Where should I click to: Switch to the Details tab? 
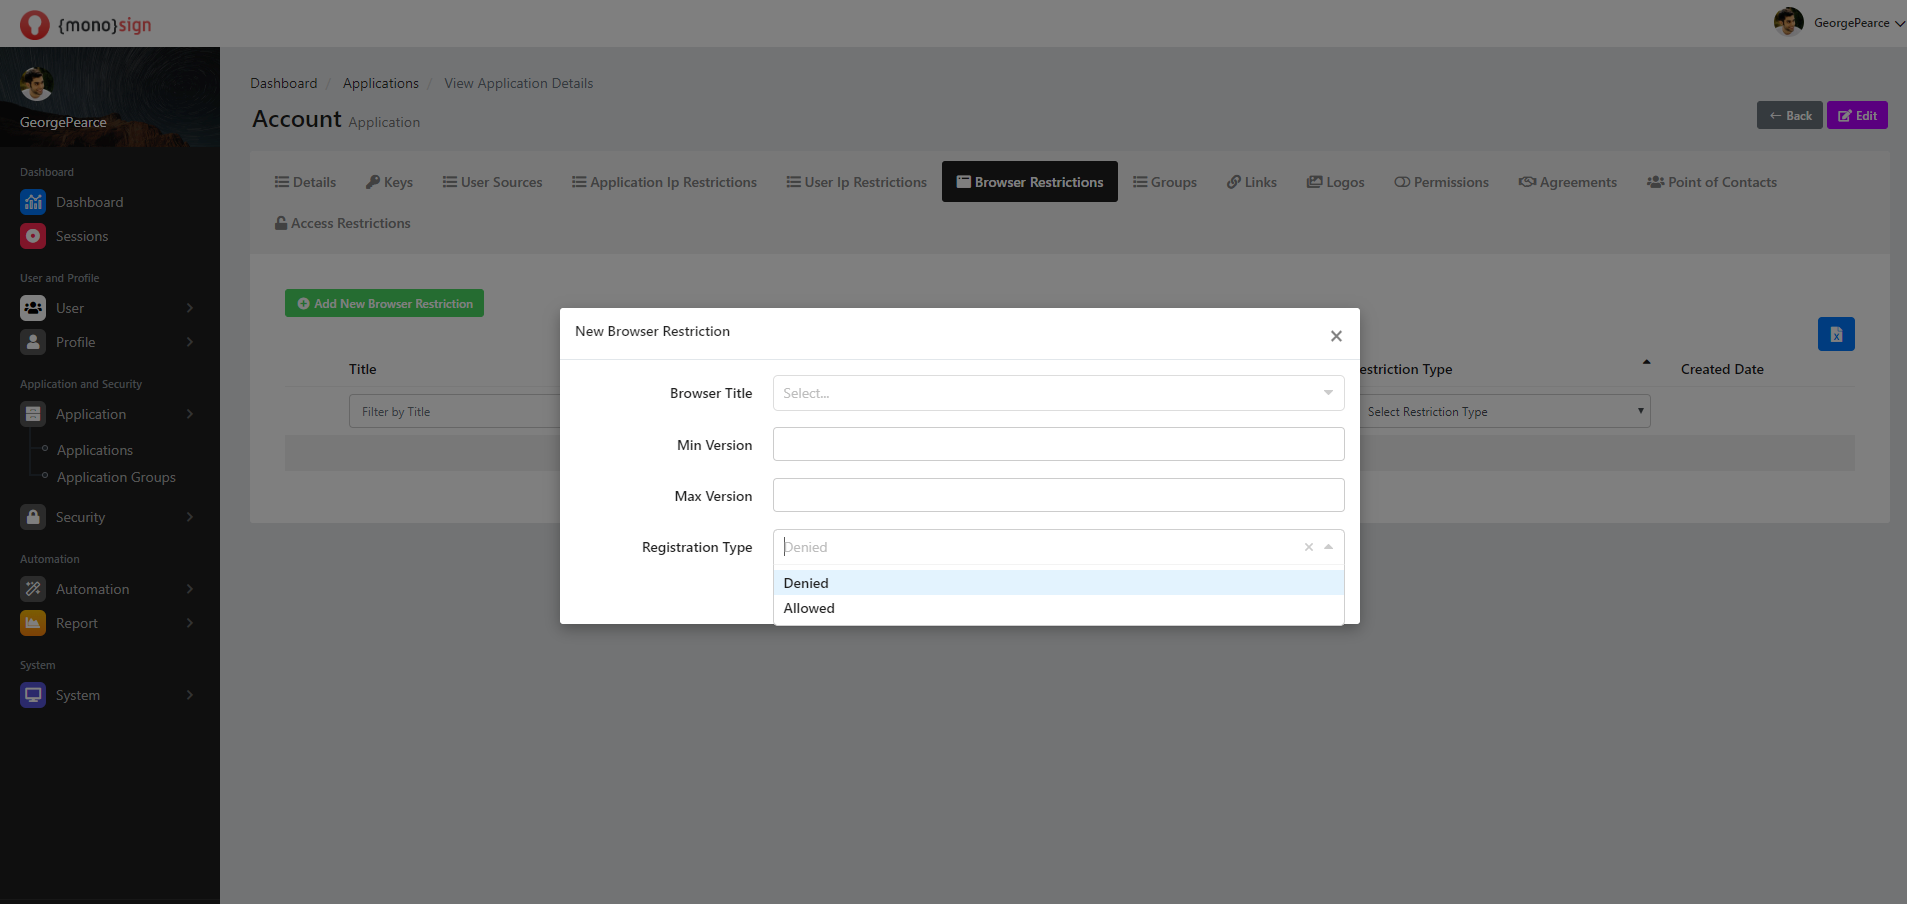[305, 182]
